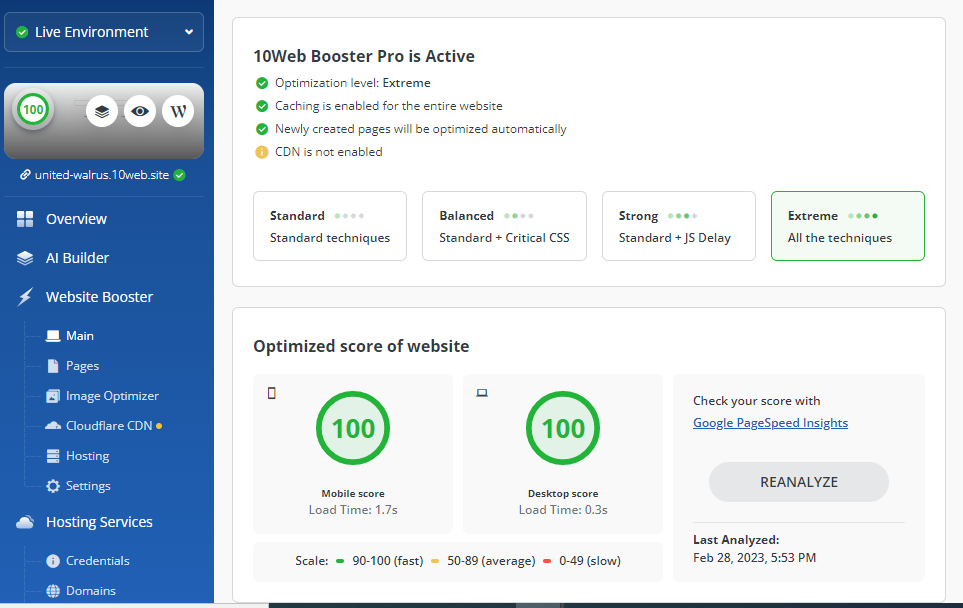963x608 pixels.
Task: Select the Standard optimization level
Action: [x=330, y=226]
